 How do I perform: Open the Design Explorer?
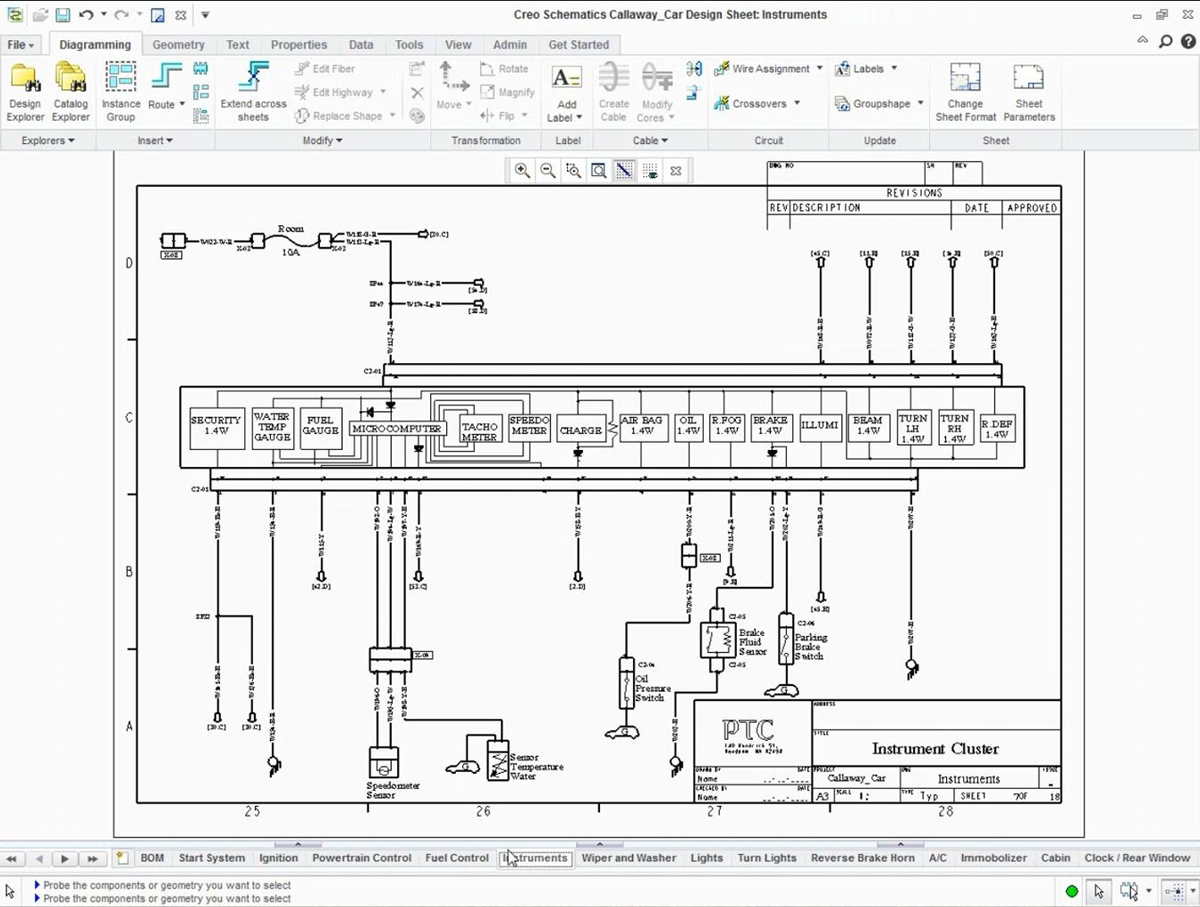click(25, 91)
